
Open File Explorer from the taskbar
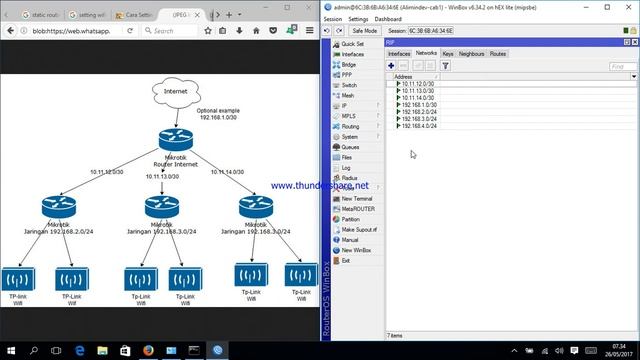pyautogui.click(x=102, y=350)
